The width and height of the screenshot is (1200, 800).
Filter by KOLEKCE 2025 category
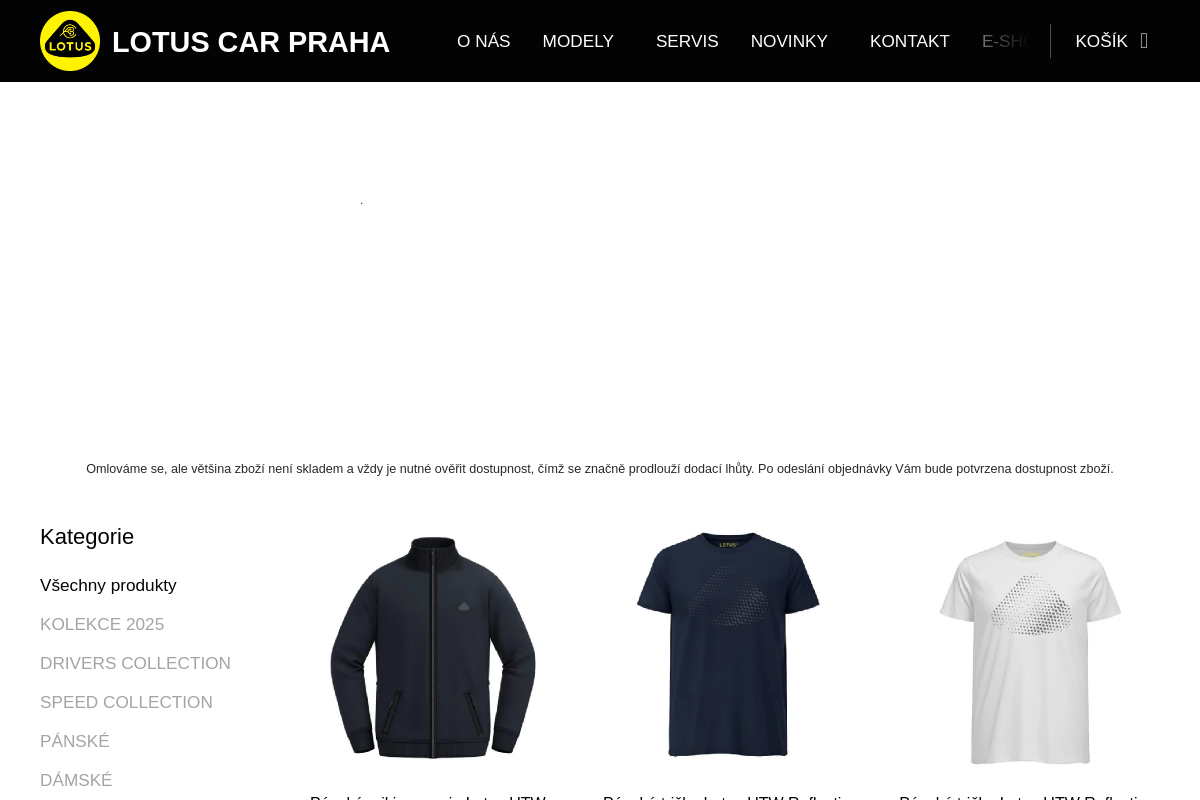pos(102,624)
